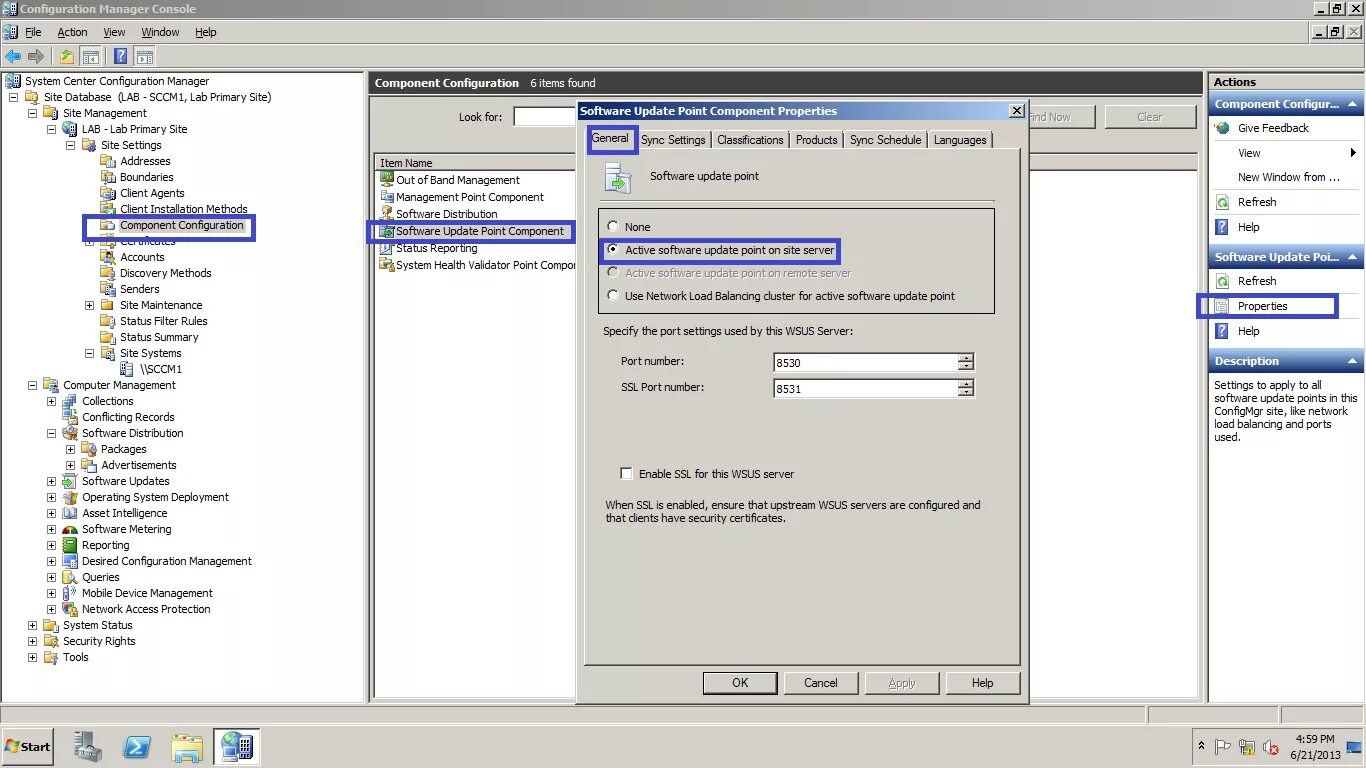
Task: Open the Window menu
Action: pyautogui.click(x=160, y=32)
